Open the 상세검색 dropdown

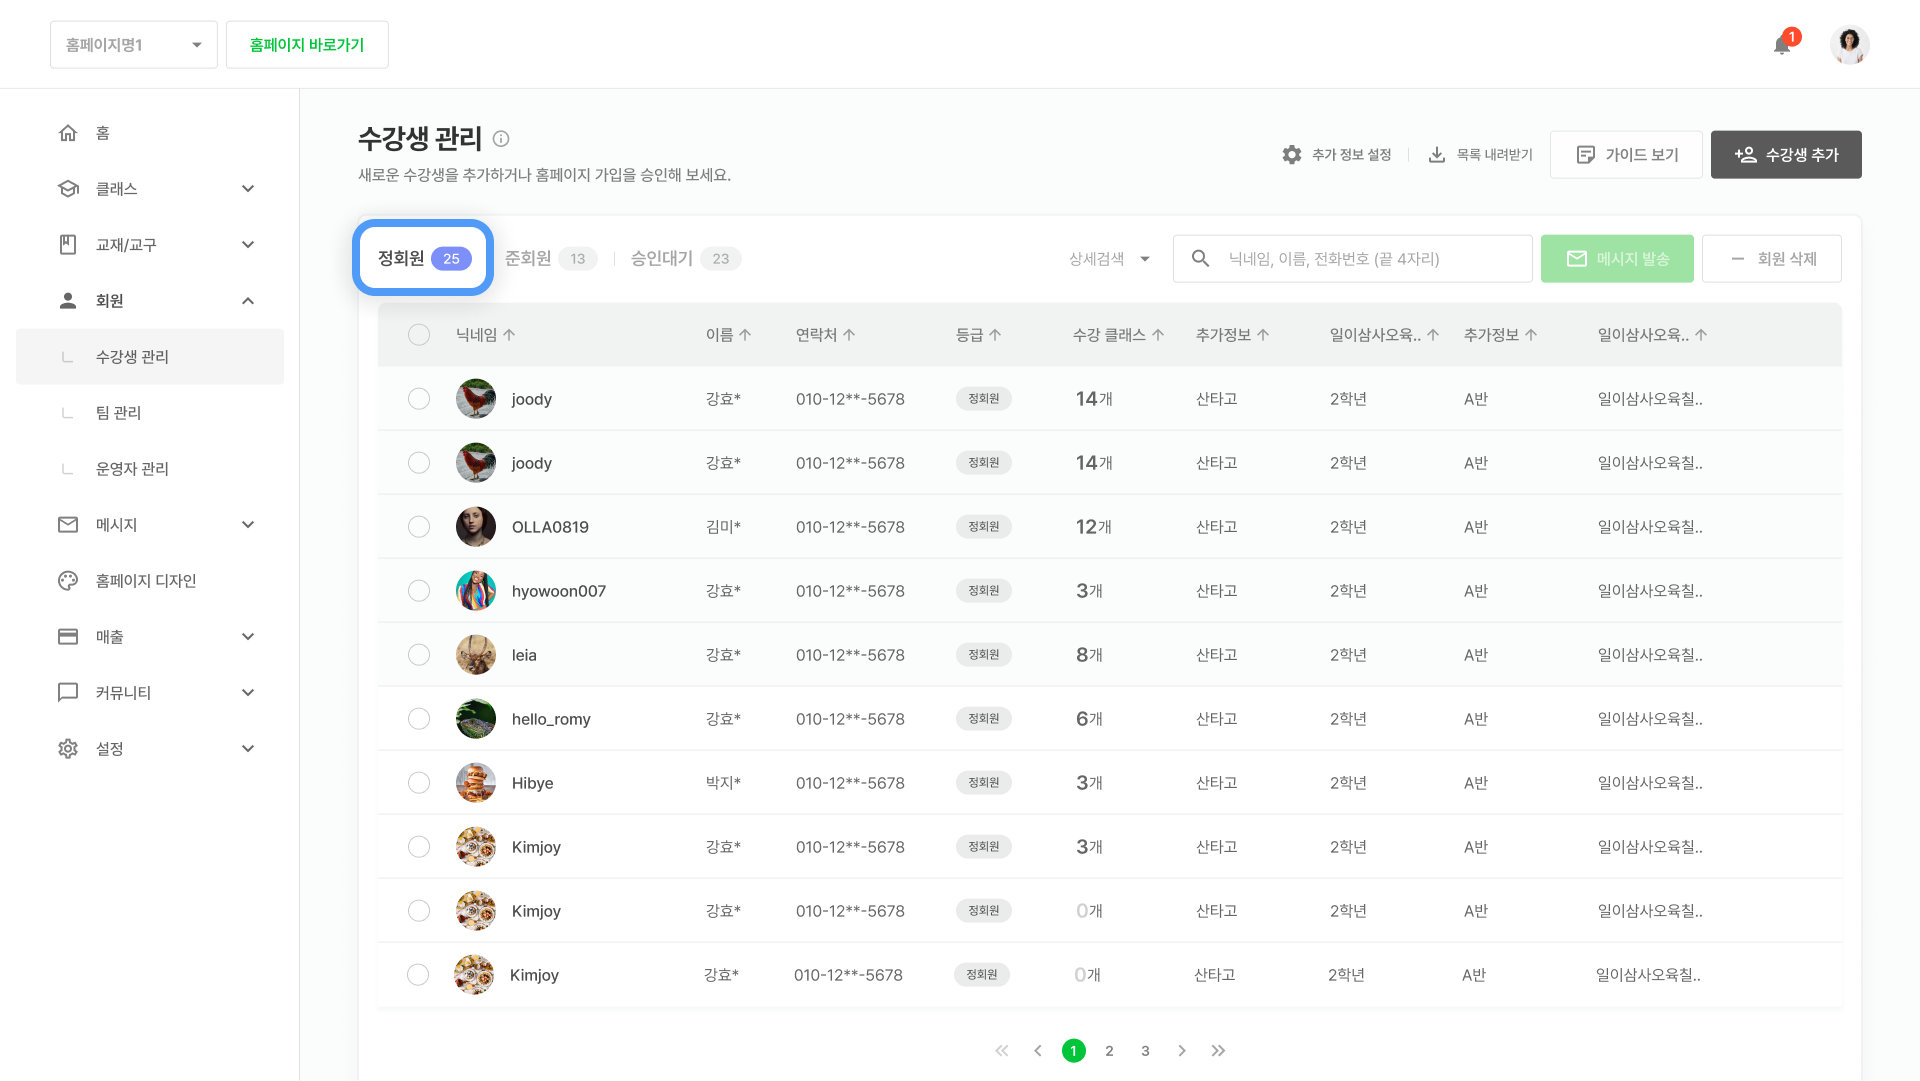(1109, 259)
